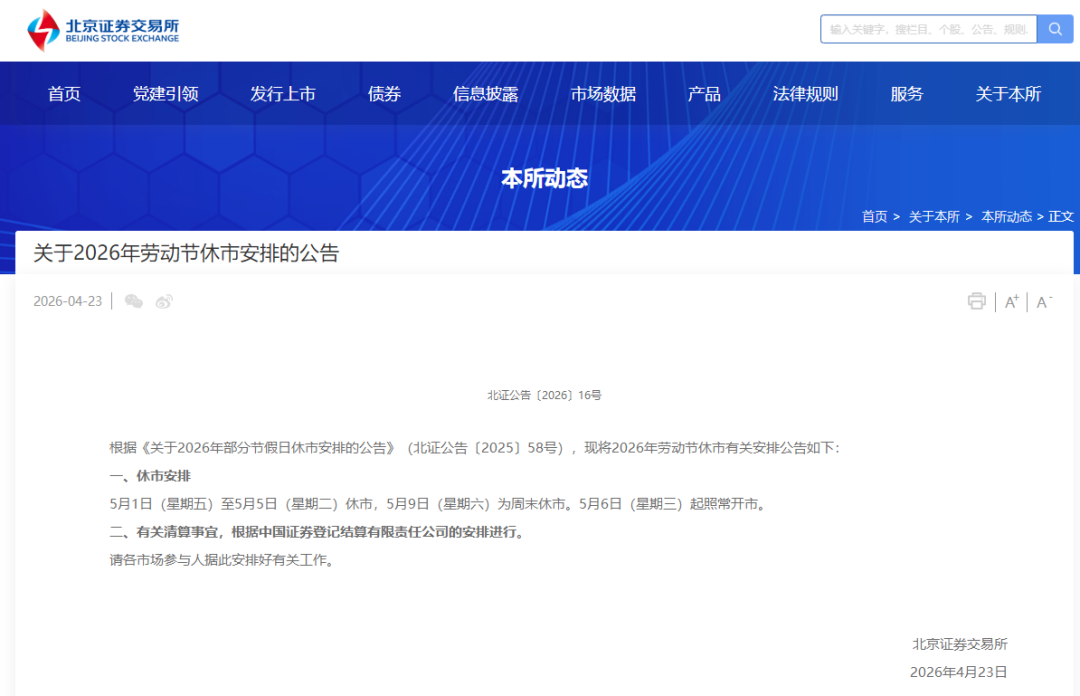Open the 关于本所 navigation menu item
The width and height of the screenshot is (1080, 696).
pos(1008,94)
